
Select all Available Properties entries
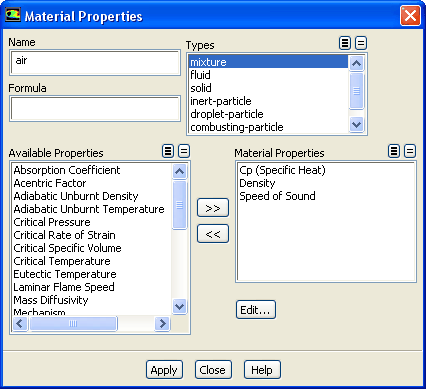point(168,151)
